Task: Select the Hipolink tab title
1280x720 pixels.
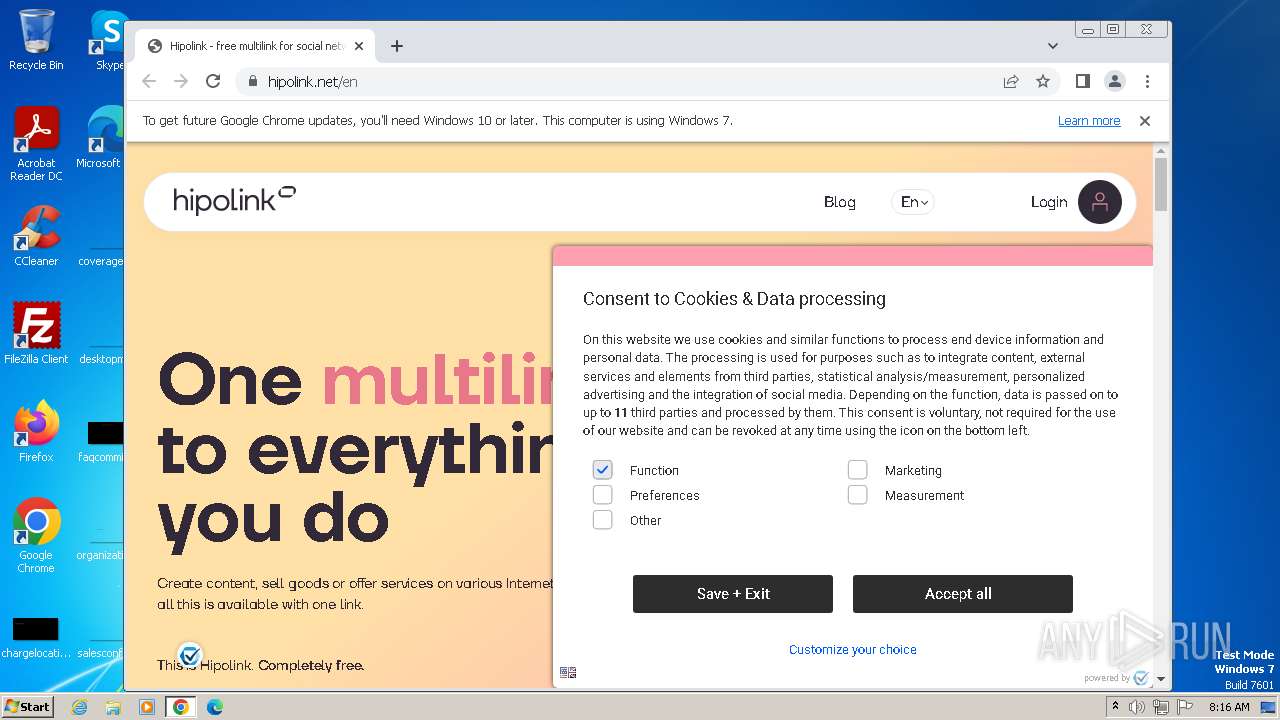Action: click(256, 46)
